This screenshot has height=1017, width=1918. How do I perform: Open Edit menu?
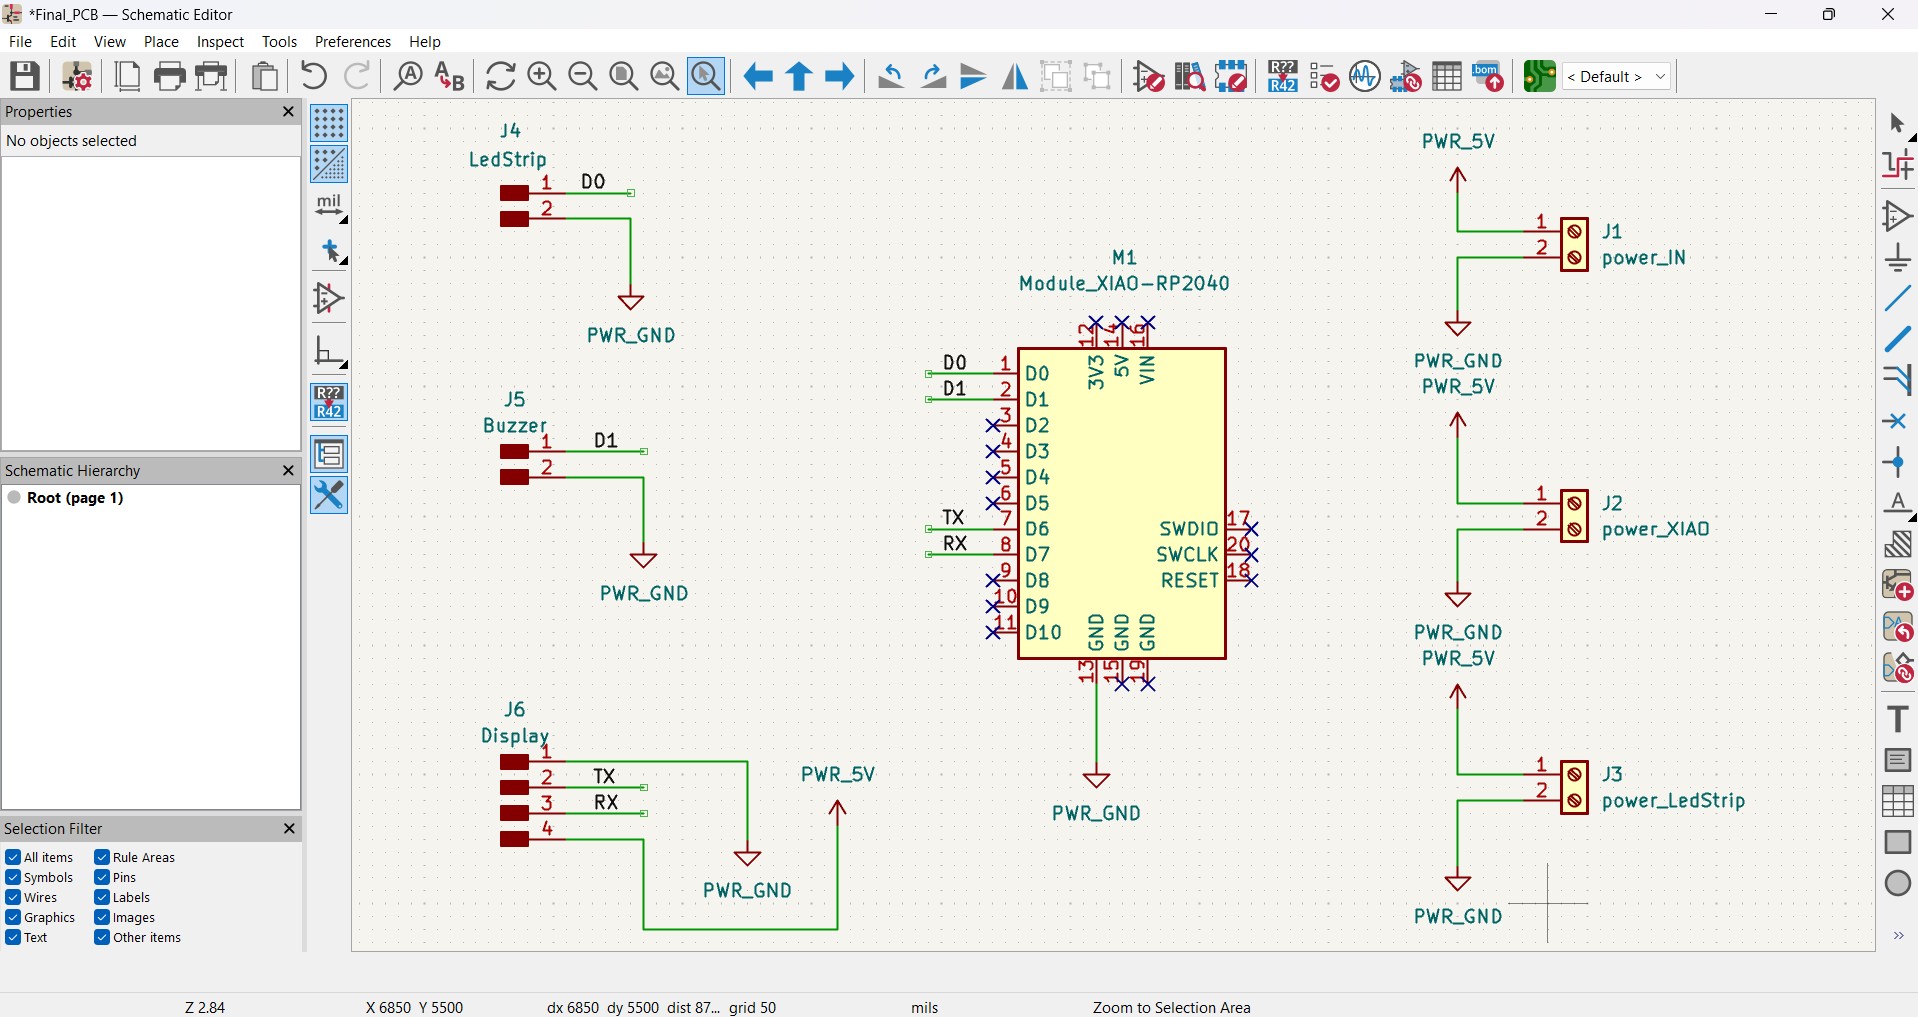[x=63, y=41]
